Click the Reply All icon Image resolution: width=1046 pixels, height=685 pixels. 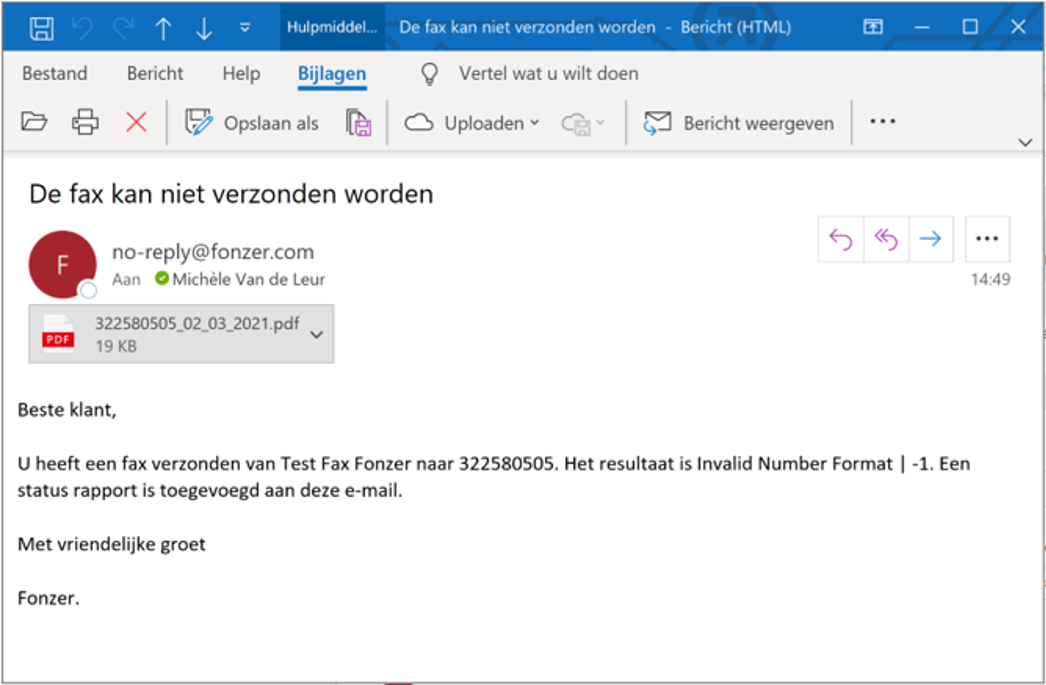click(x=886, y=239)
